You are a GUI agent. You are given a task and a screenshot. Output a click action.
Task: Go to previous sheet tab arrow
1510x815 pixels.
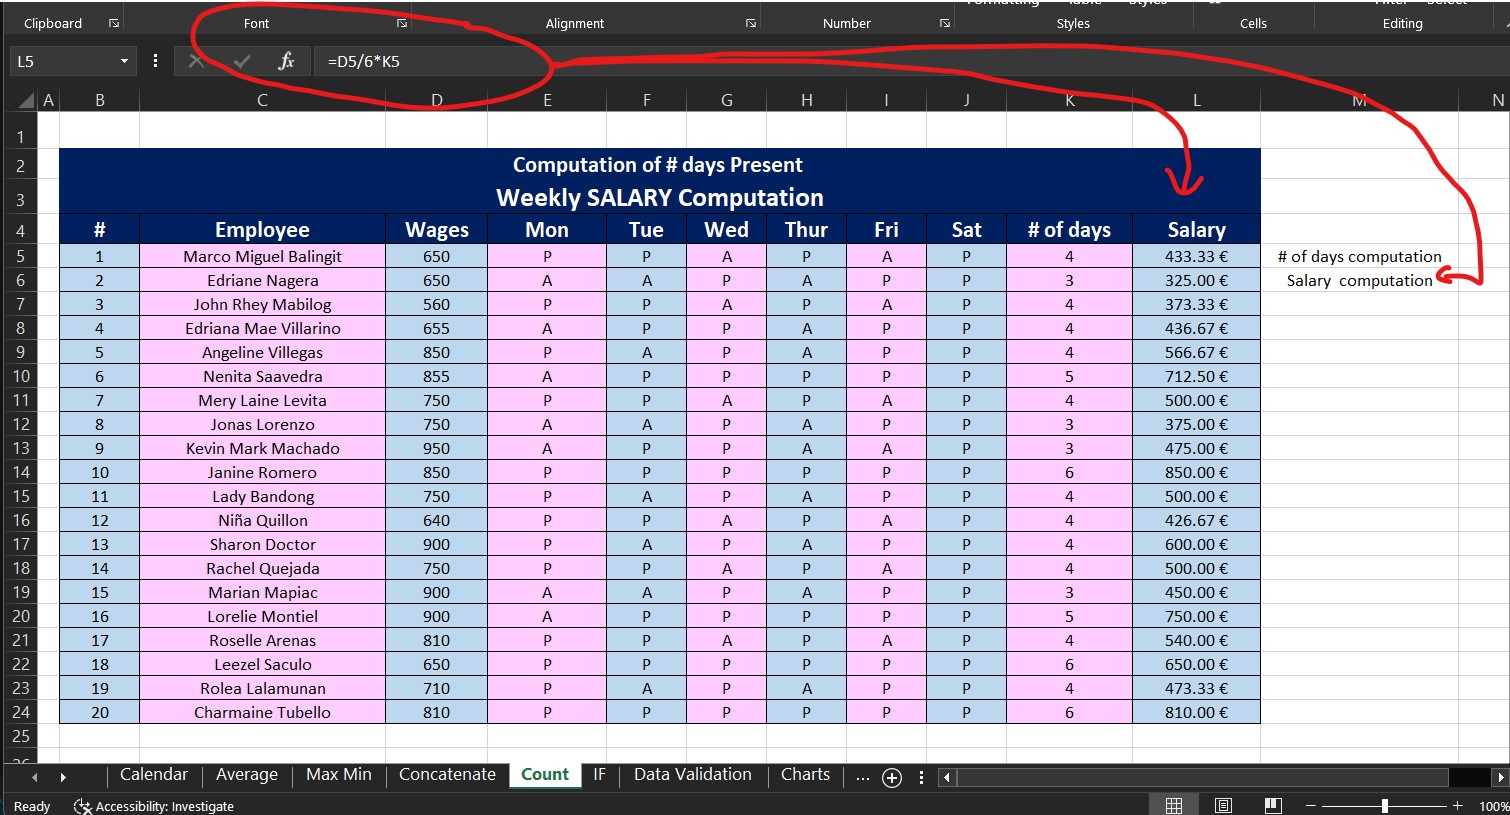click(35, 776)
